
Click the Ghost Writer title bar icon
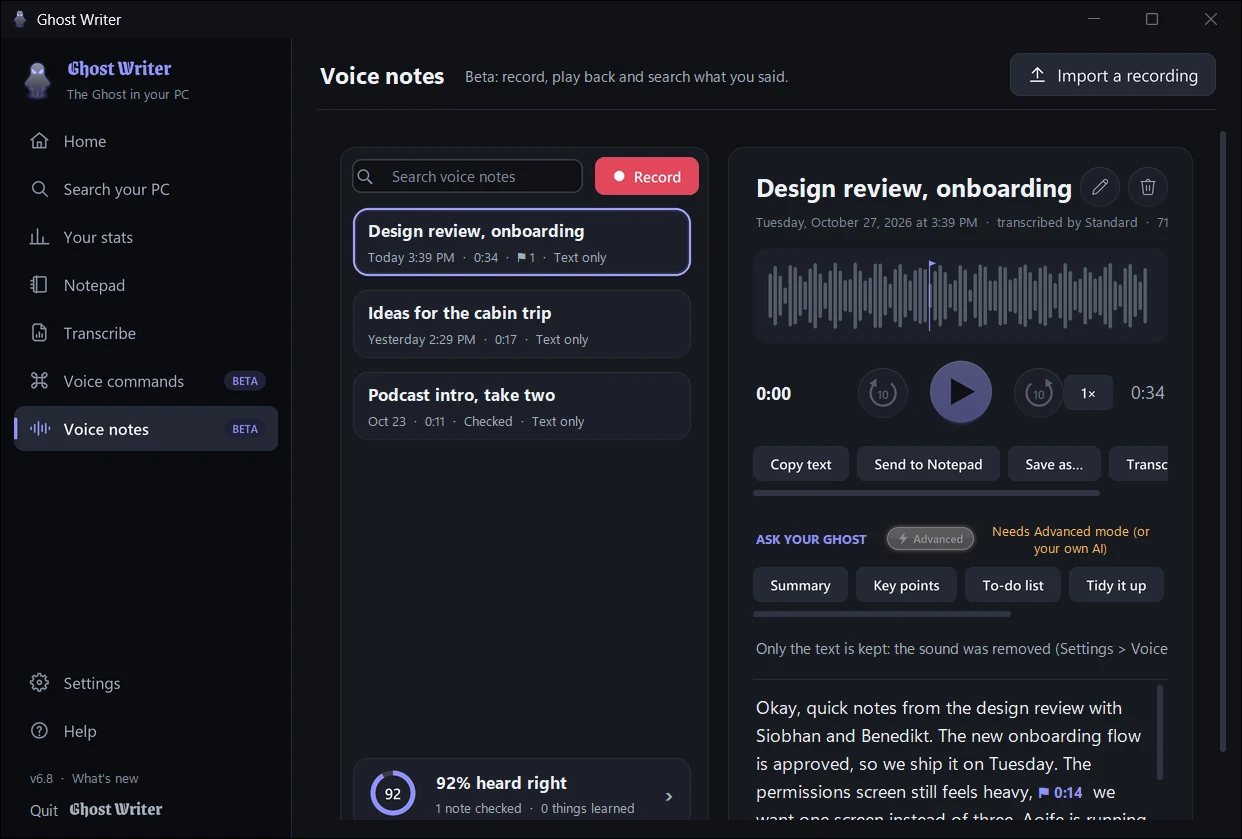click(20, 19)
